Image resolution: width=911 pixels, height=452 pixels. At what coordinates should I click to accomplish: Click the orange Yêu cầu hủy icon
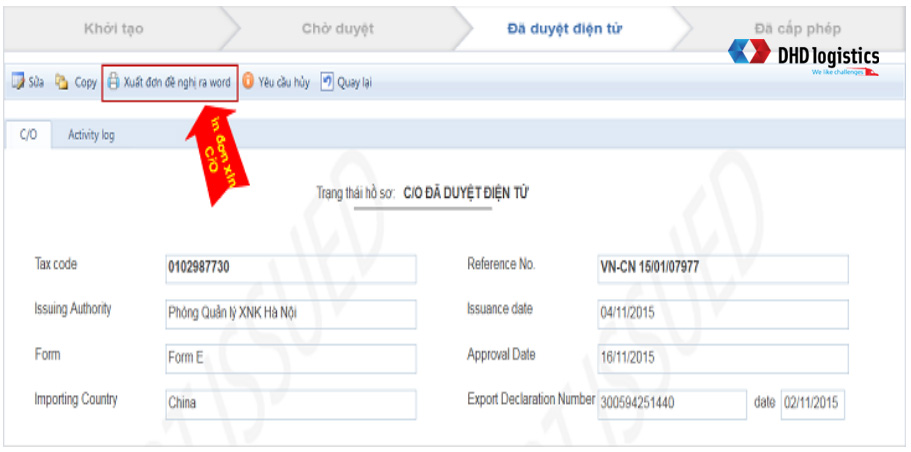click(x=248, y=83)
